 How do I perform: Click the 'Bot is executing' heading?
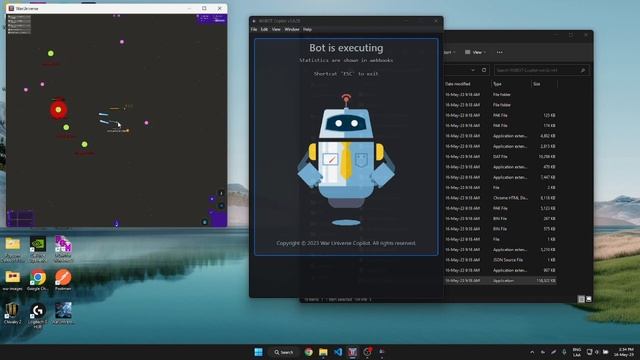click(x=346, y=48)
